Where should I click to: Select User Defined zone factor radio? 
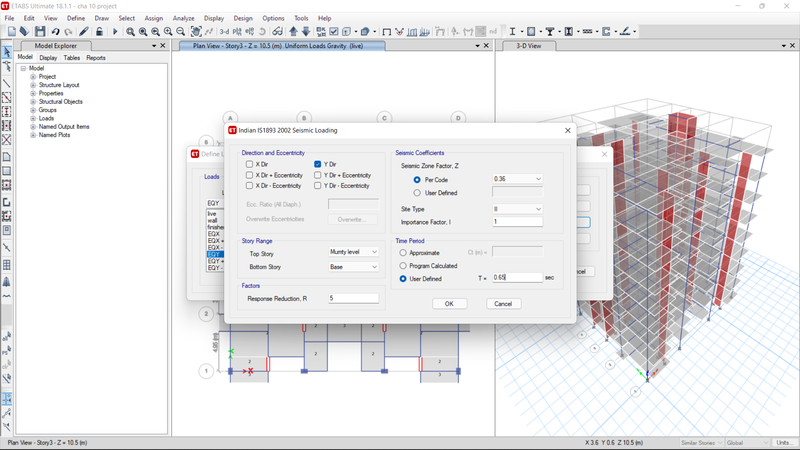pyautogui.click(x=417, y=193)
